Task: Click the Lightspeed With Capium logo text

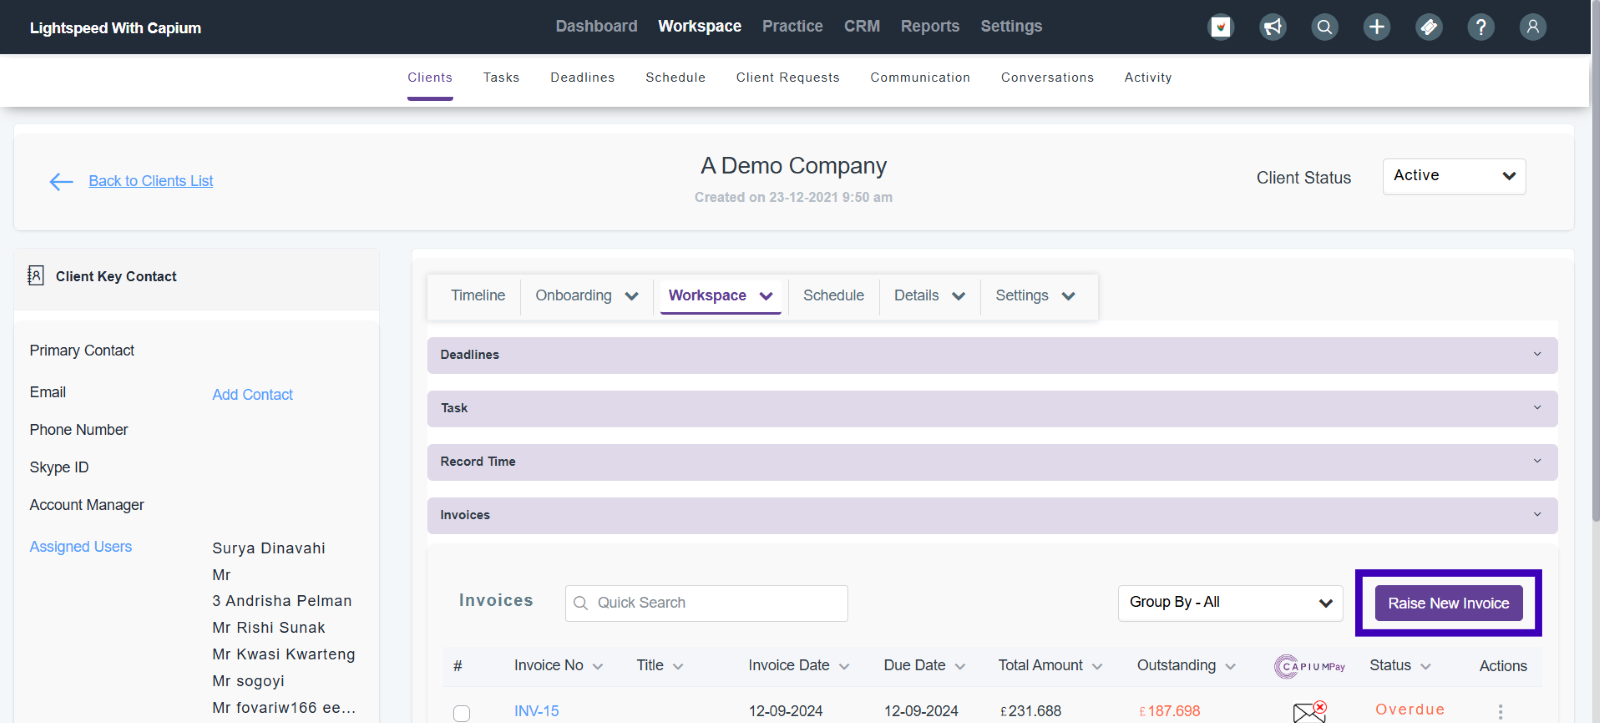Action: pyautogui.click(x=115, y=28)
